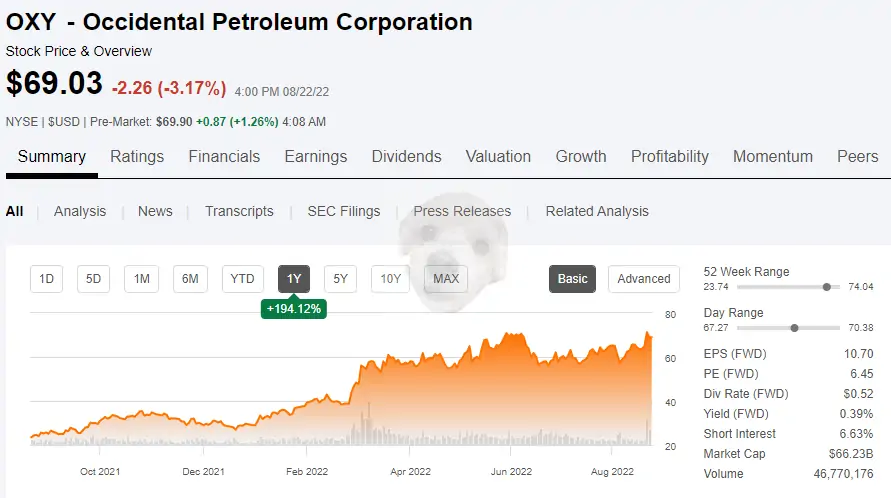Click the +0.87 (+1.26%) pre-market change
The width and height of the screenshot is (891, 498).
coord(237,122)
